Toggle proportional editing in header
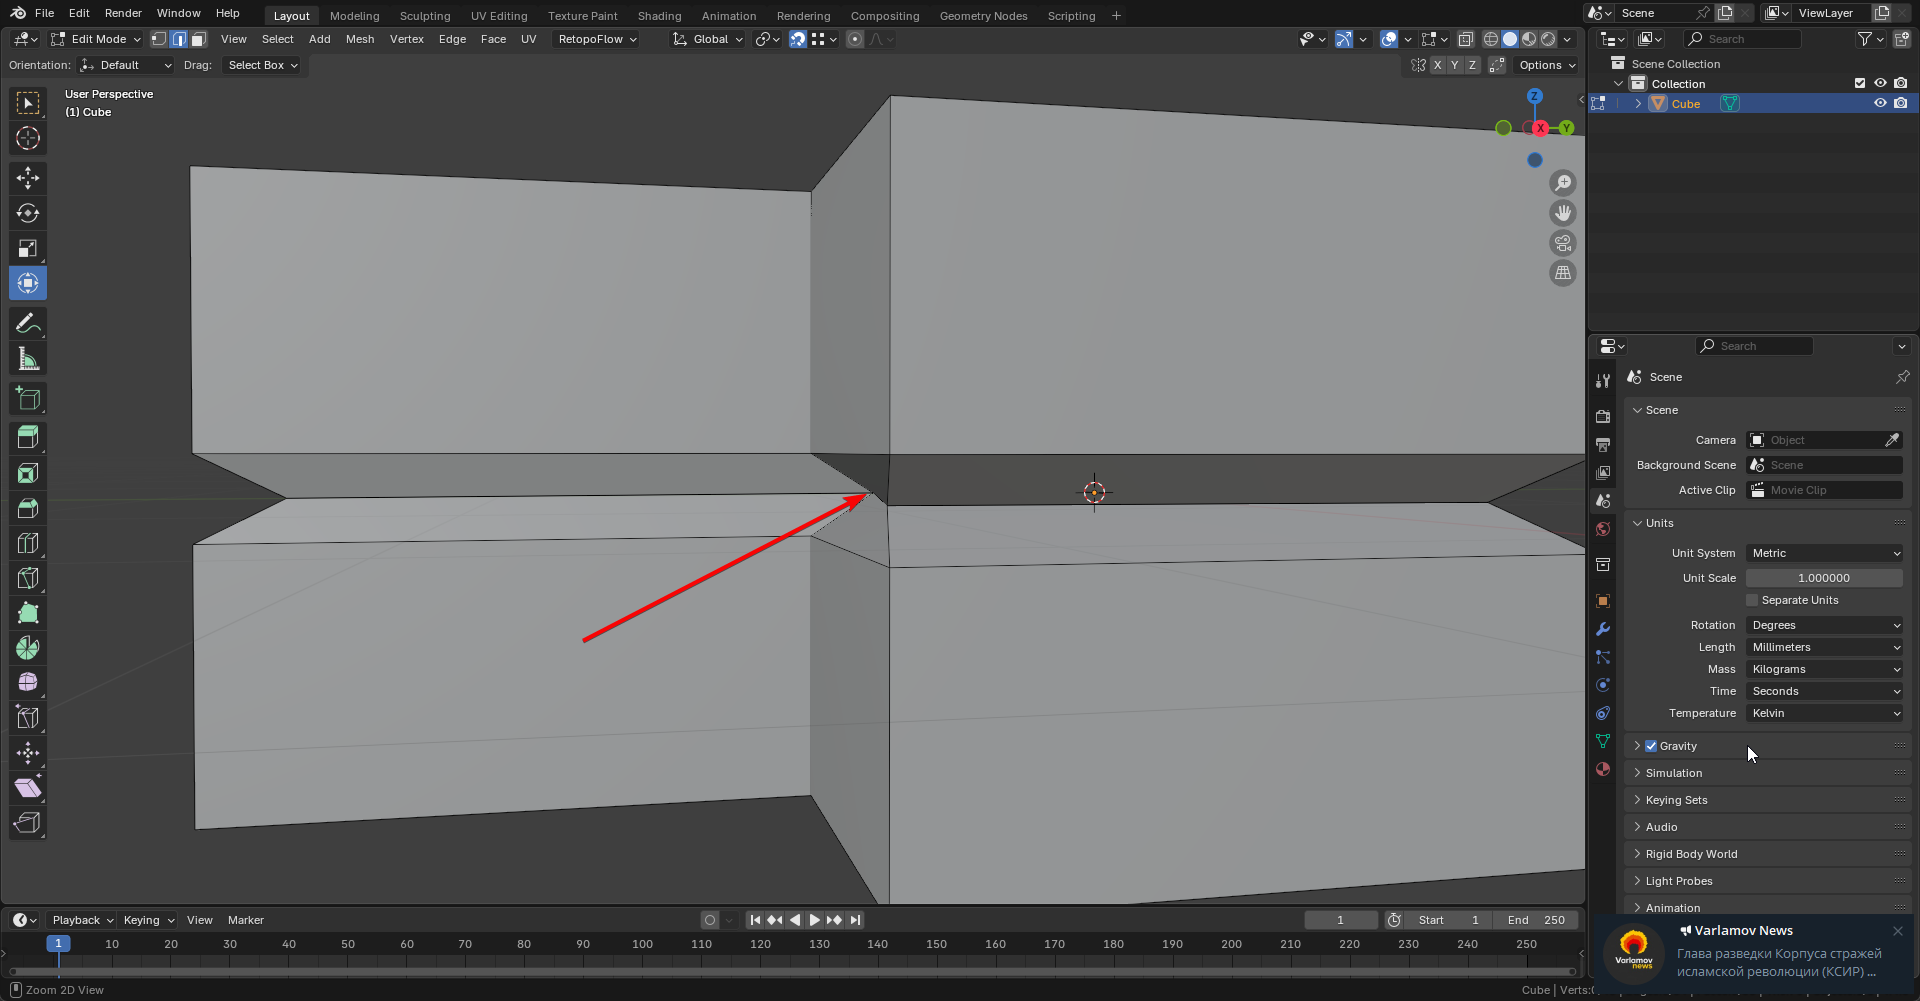The width and height of the screenshot is (1920, 1001). pyautogui.click(x=854, y=39)
